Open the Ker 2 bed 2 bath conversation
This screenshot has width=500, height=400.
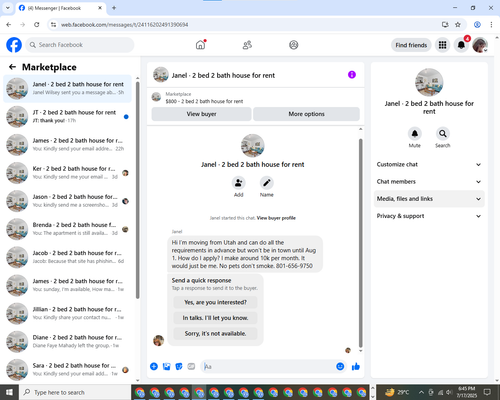click(67, 173)
